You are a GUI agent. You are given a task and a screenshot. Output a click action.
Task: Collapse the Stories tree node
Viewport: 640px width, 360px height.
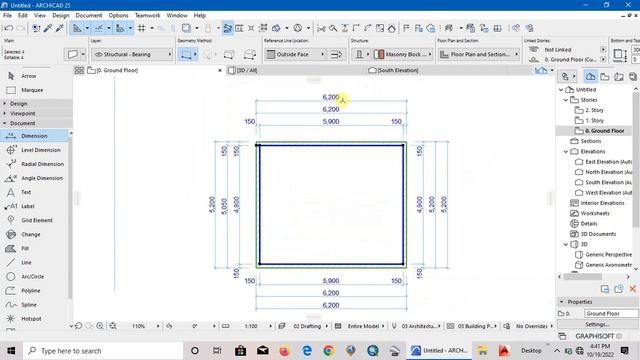coord(566,100)
